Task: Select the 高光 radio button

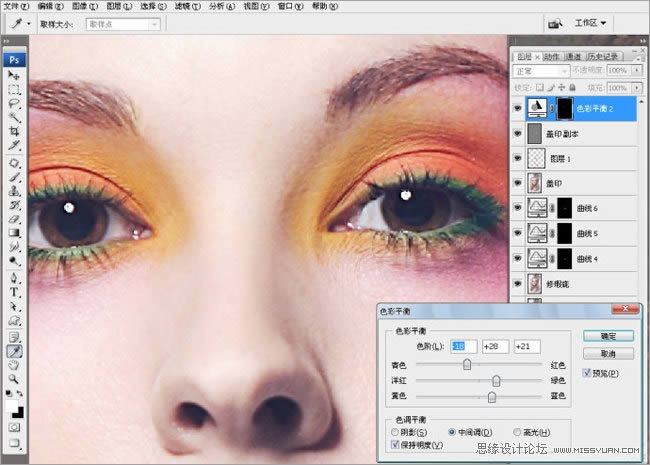Action: coord(517,432)
